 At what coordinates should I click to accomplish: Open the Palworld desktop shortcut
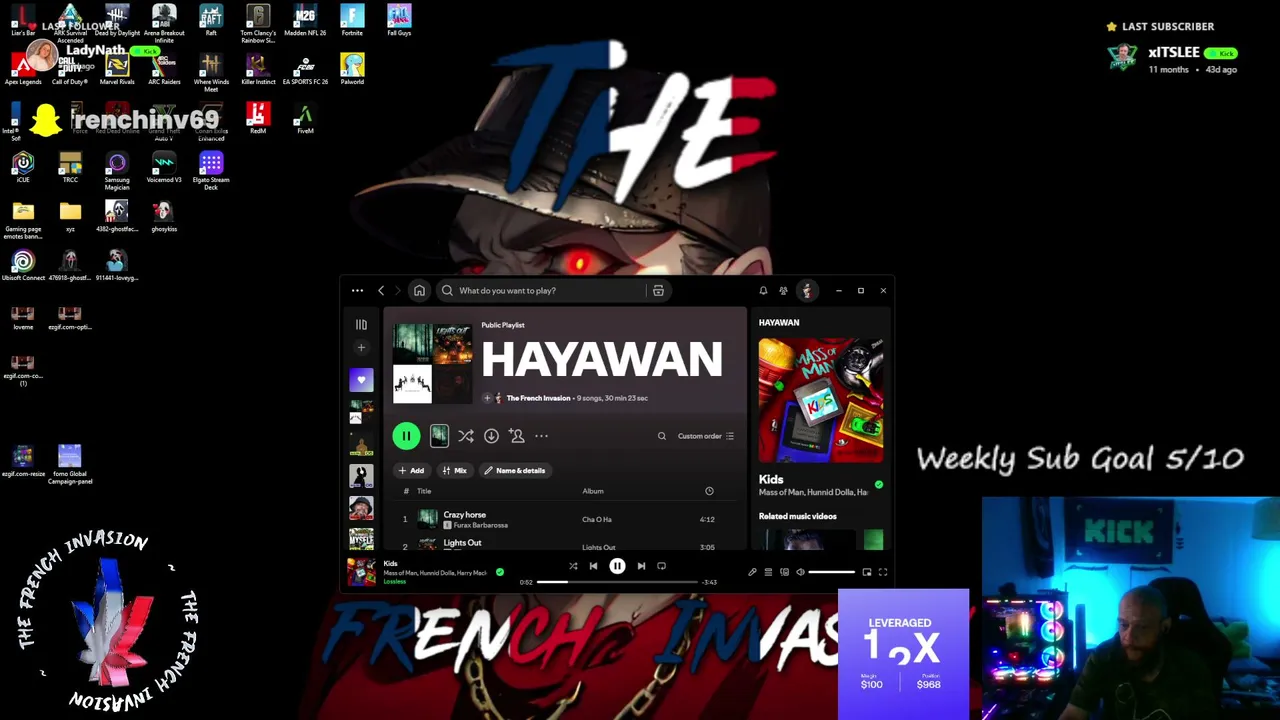click(352, 70)
